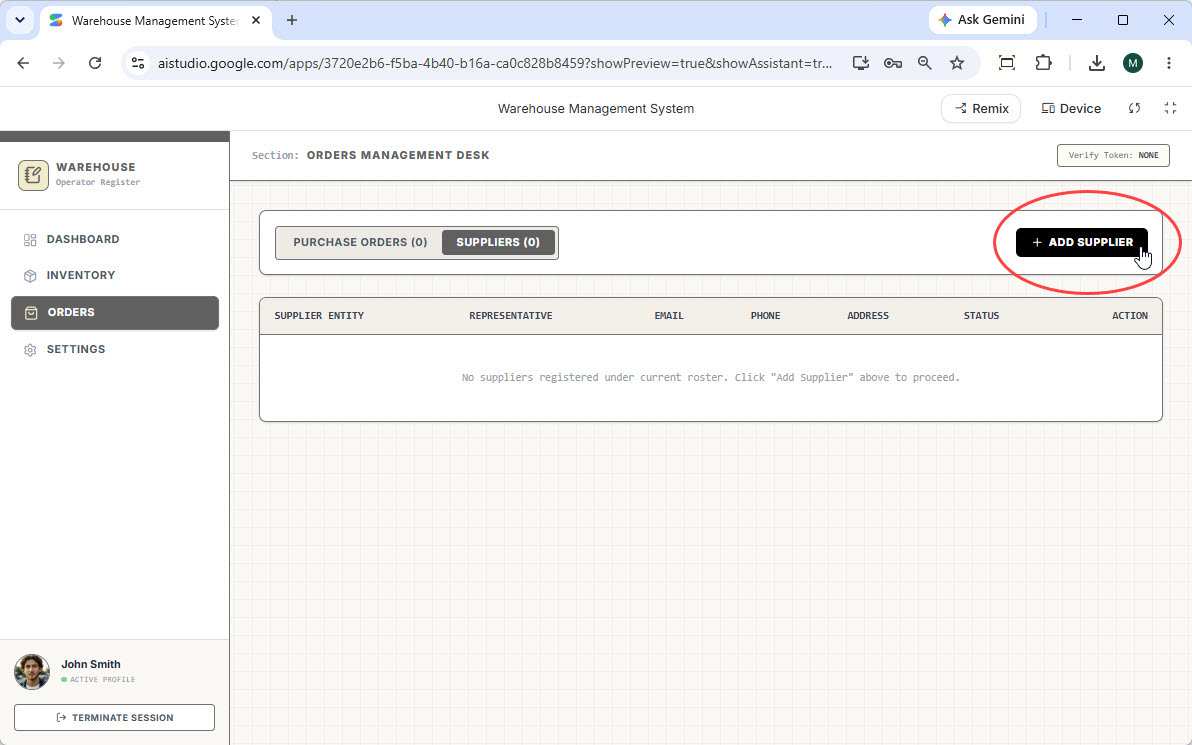The height and width of the screenshot is (745, 1192).
Task: Click the Inventory box icon
Action: [x=30, y=276]
